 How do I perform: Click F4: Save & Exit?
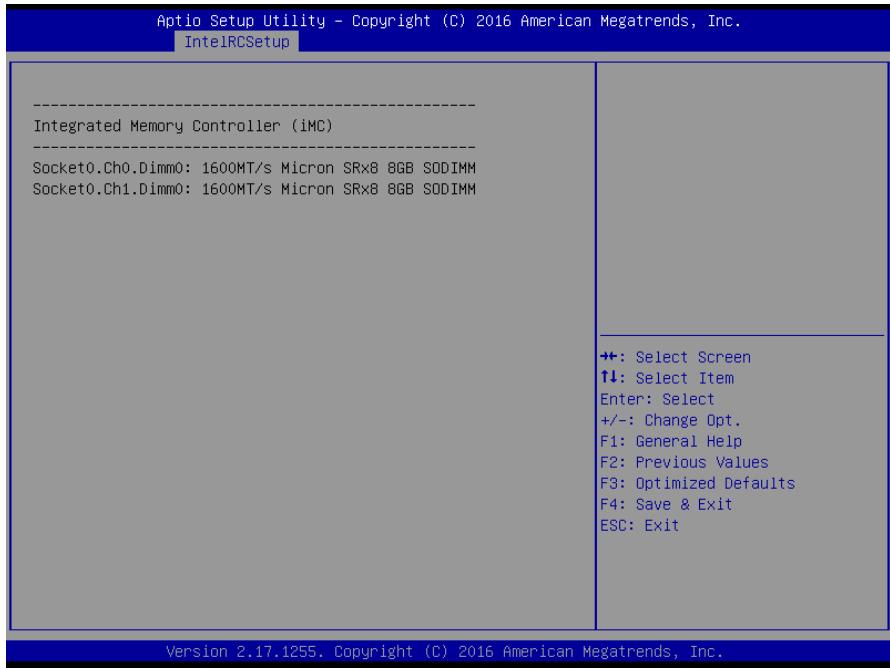(666, 505)
